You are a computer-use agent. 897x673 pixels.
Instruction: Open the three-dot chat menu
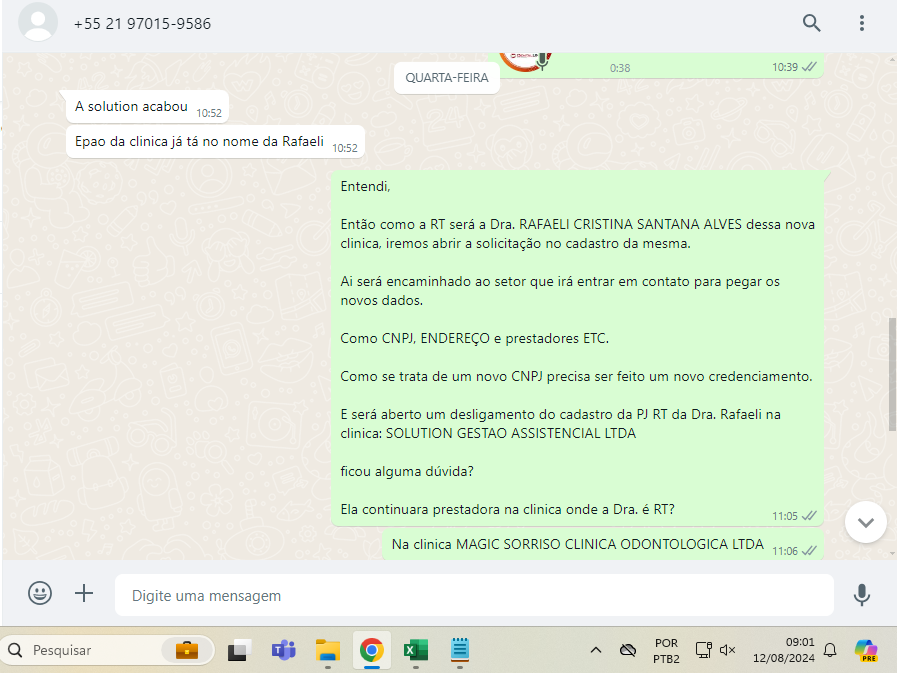pos(862,23)
